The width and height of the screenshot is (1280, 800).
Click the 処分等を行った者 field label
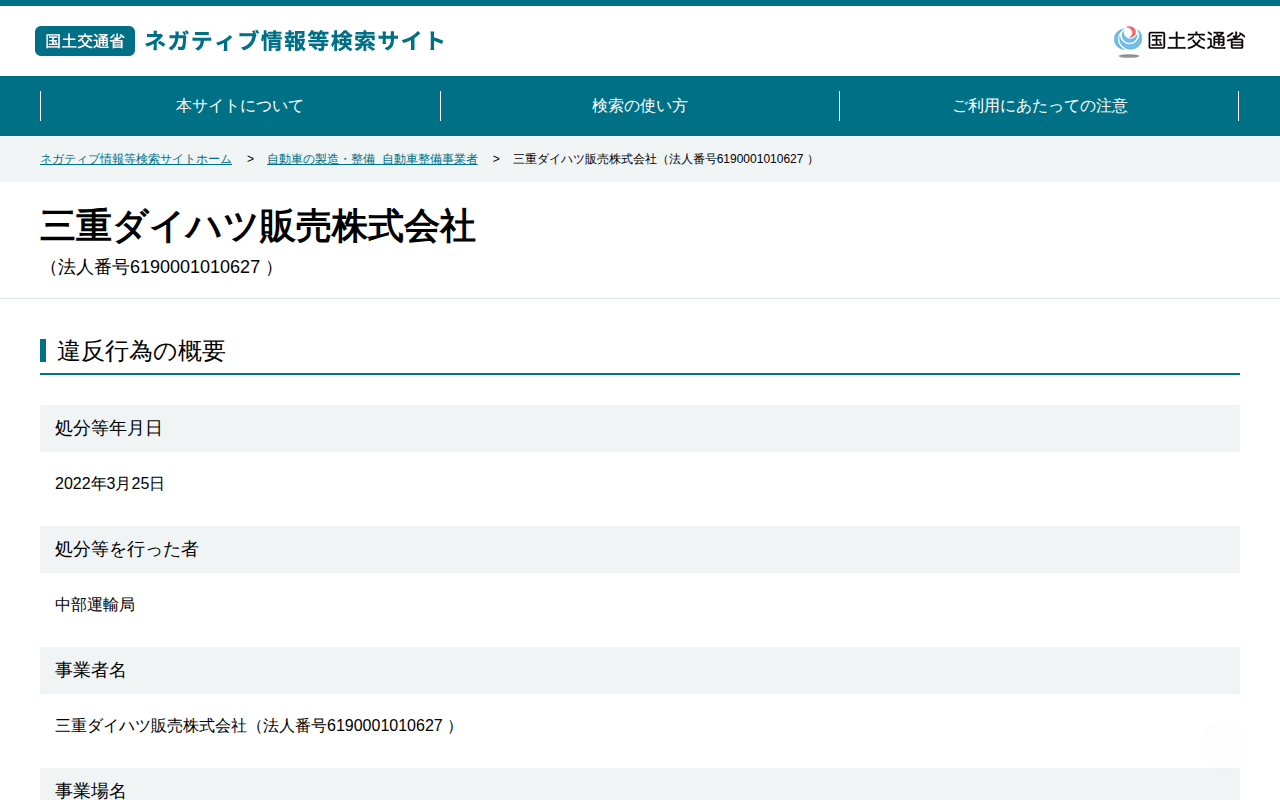[x=127, y=549]
